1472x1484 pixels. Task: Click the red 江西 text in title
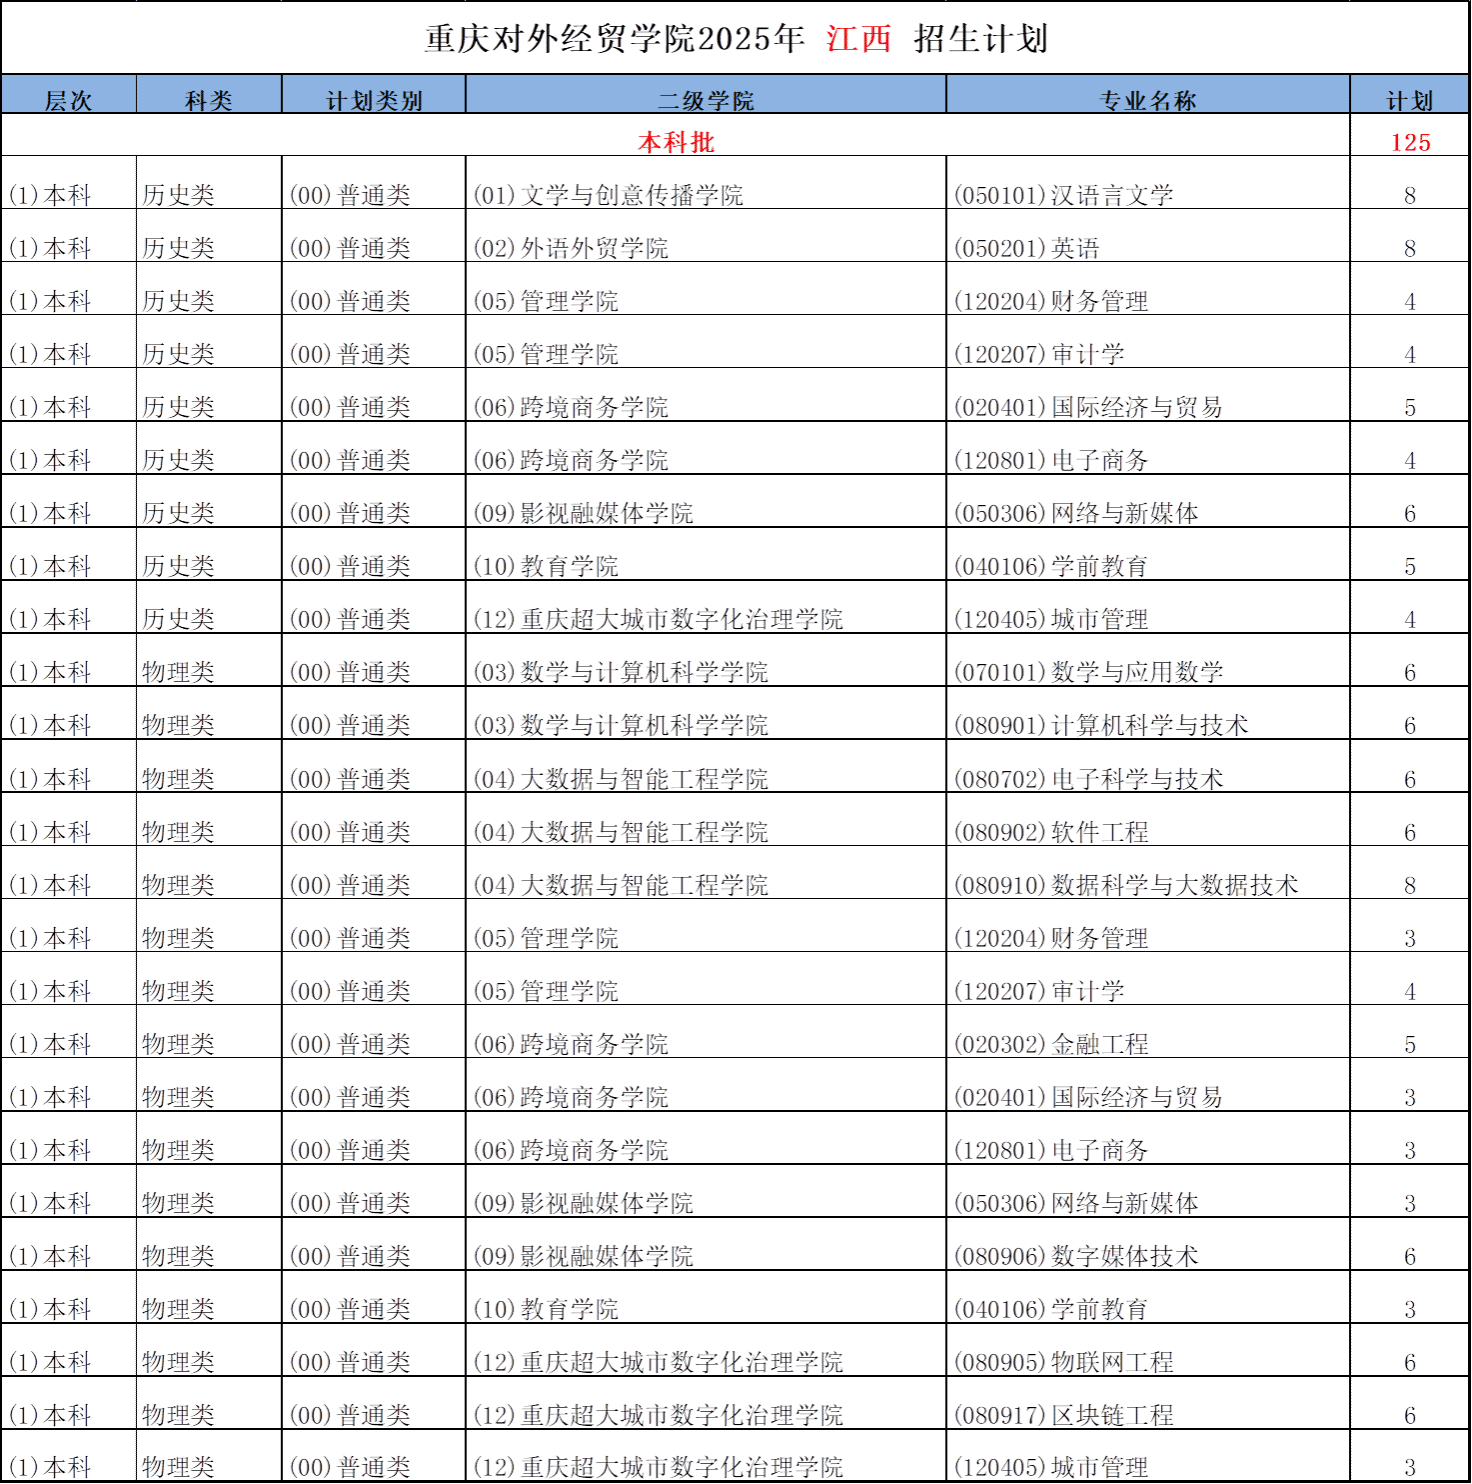click(859, 39)
